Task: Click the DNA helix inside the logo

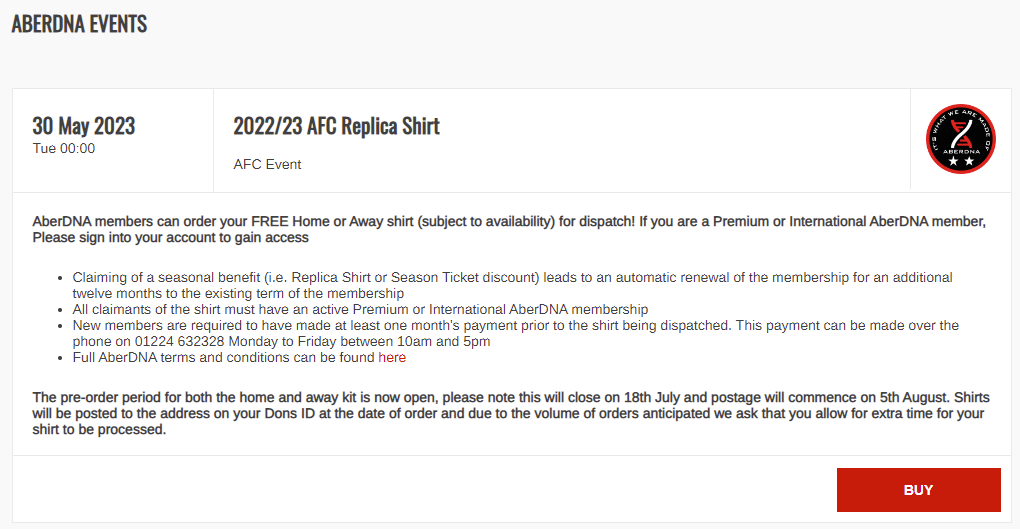Action: point(960,135)
